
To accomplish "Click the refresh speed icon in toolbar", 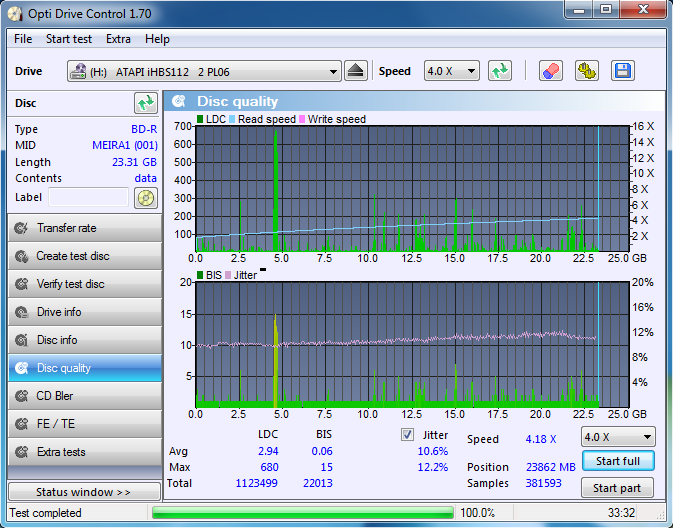I will tap(500, 71).
